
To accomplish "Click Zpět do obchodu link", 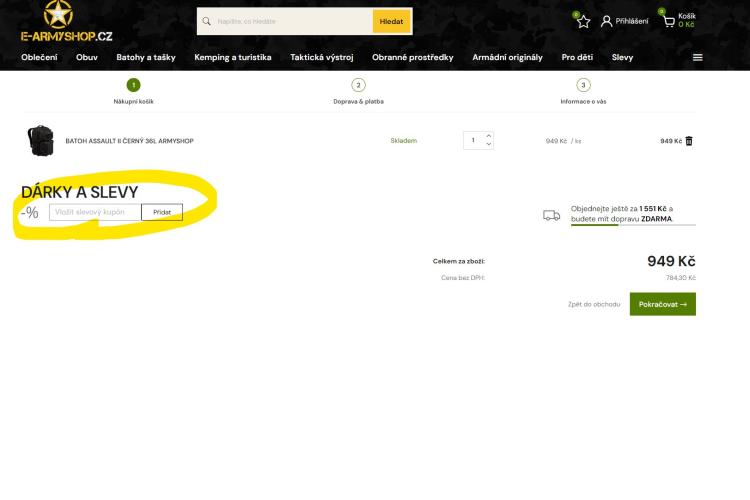I will point(594,304).
